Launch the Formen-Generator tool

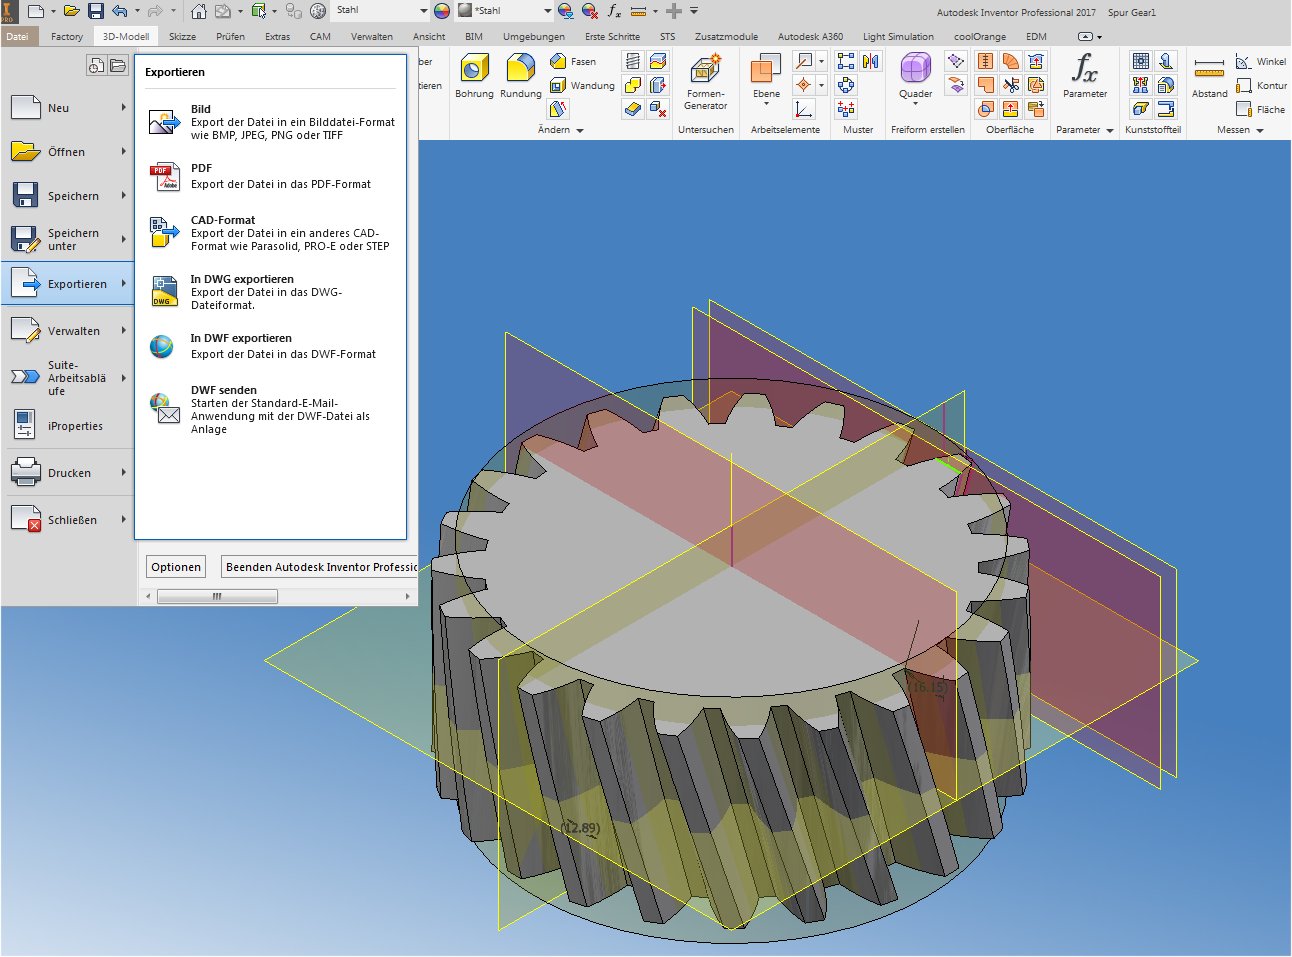[705, 81]
